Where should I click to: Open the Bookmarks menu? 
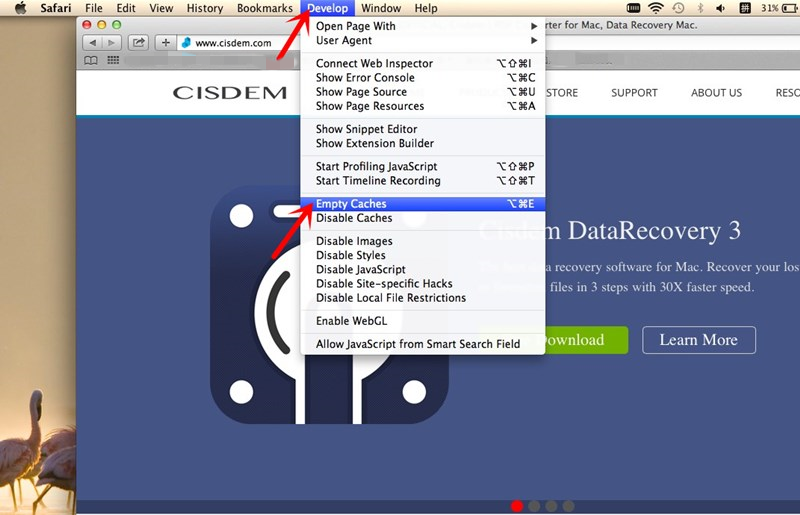pyautogui.click(x=265, y=8)
